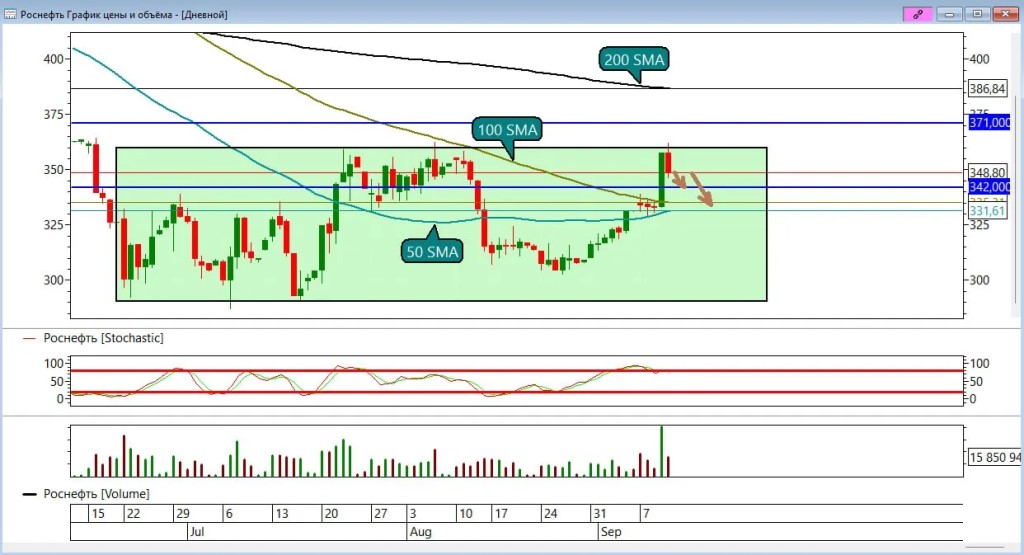Close the Роснефть chart window

pyautogui.click(x=1005, y=14)
